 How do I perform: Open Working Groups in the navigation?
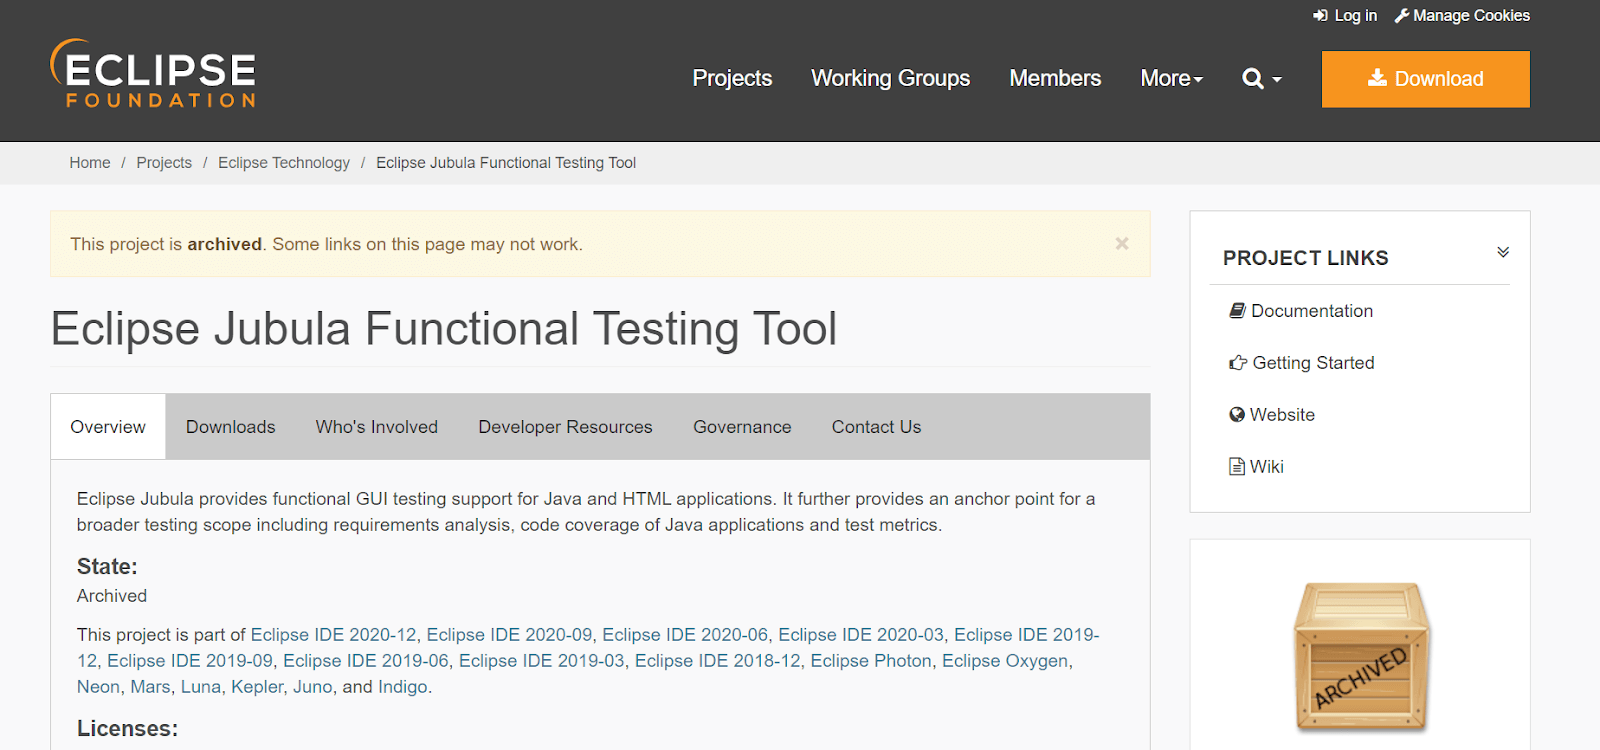click(x=890, y=78)
